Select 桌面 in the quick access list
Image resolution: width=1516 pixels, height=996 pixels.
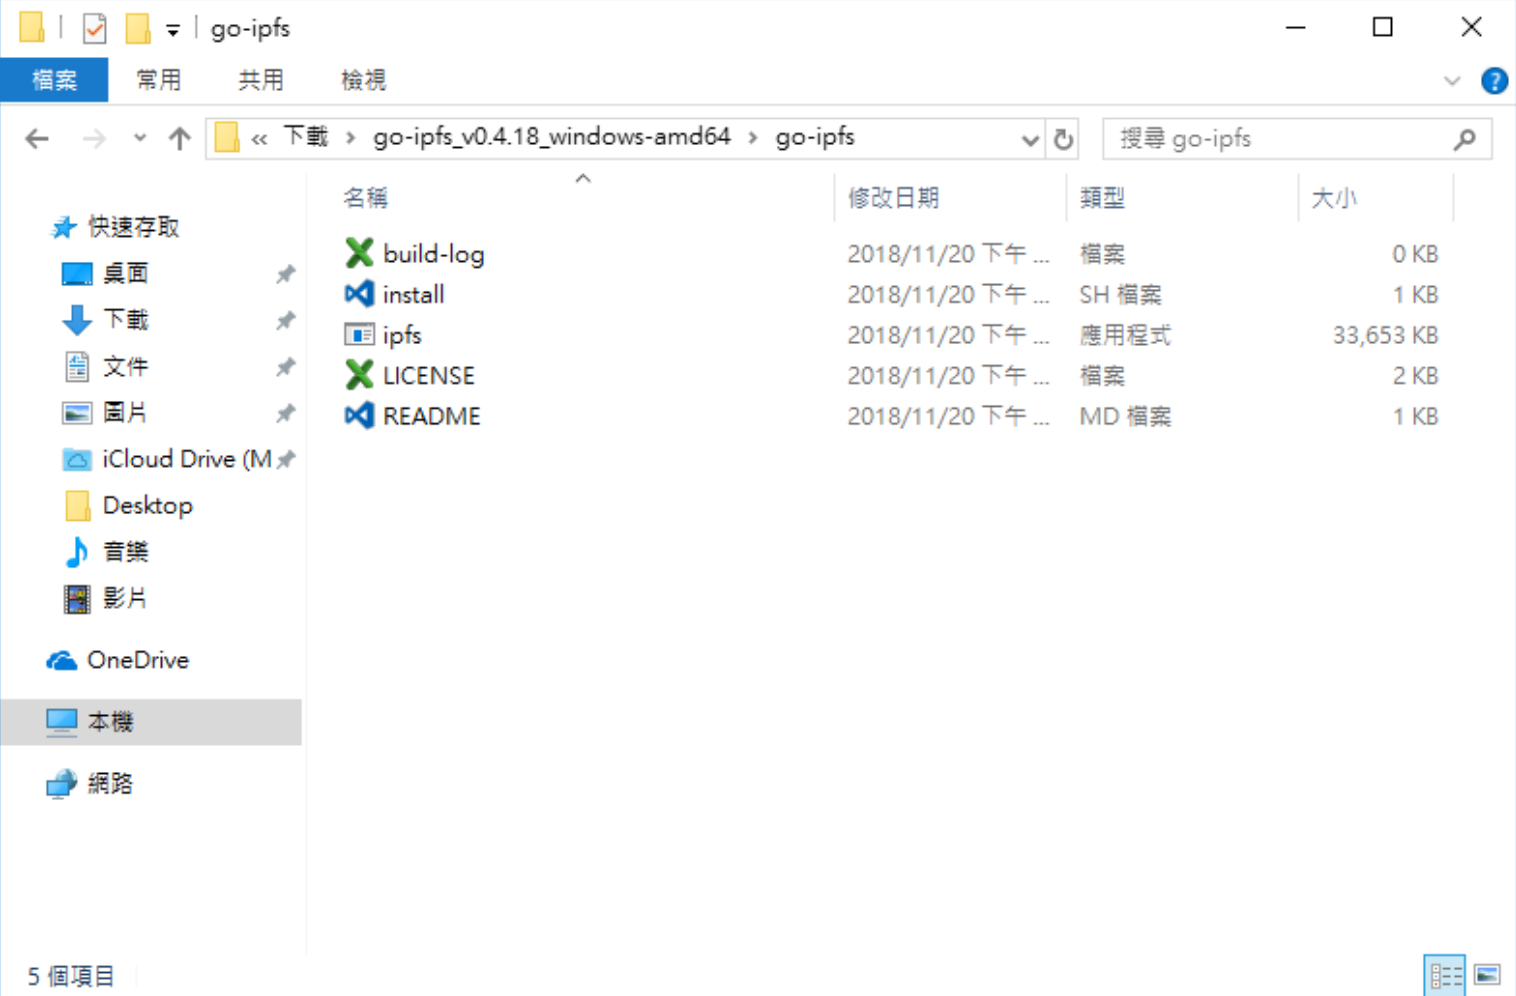coord(126,273)
